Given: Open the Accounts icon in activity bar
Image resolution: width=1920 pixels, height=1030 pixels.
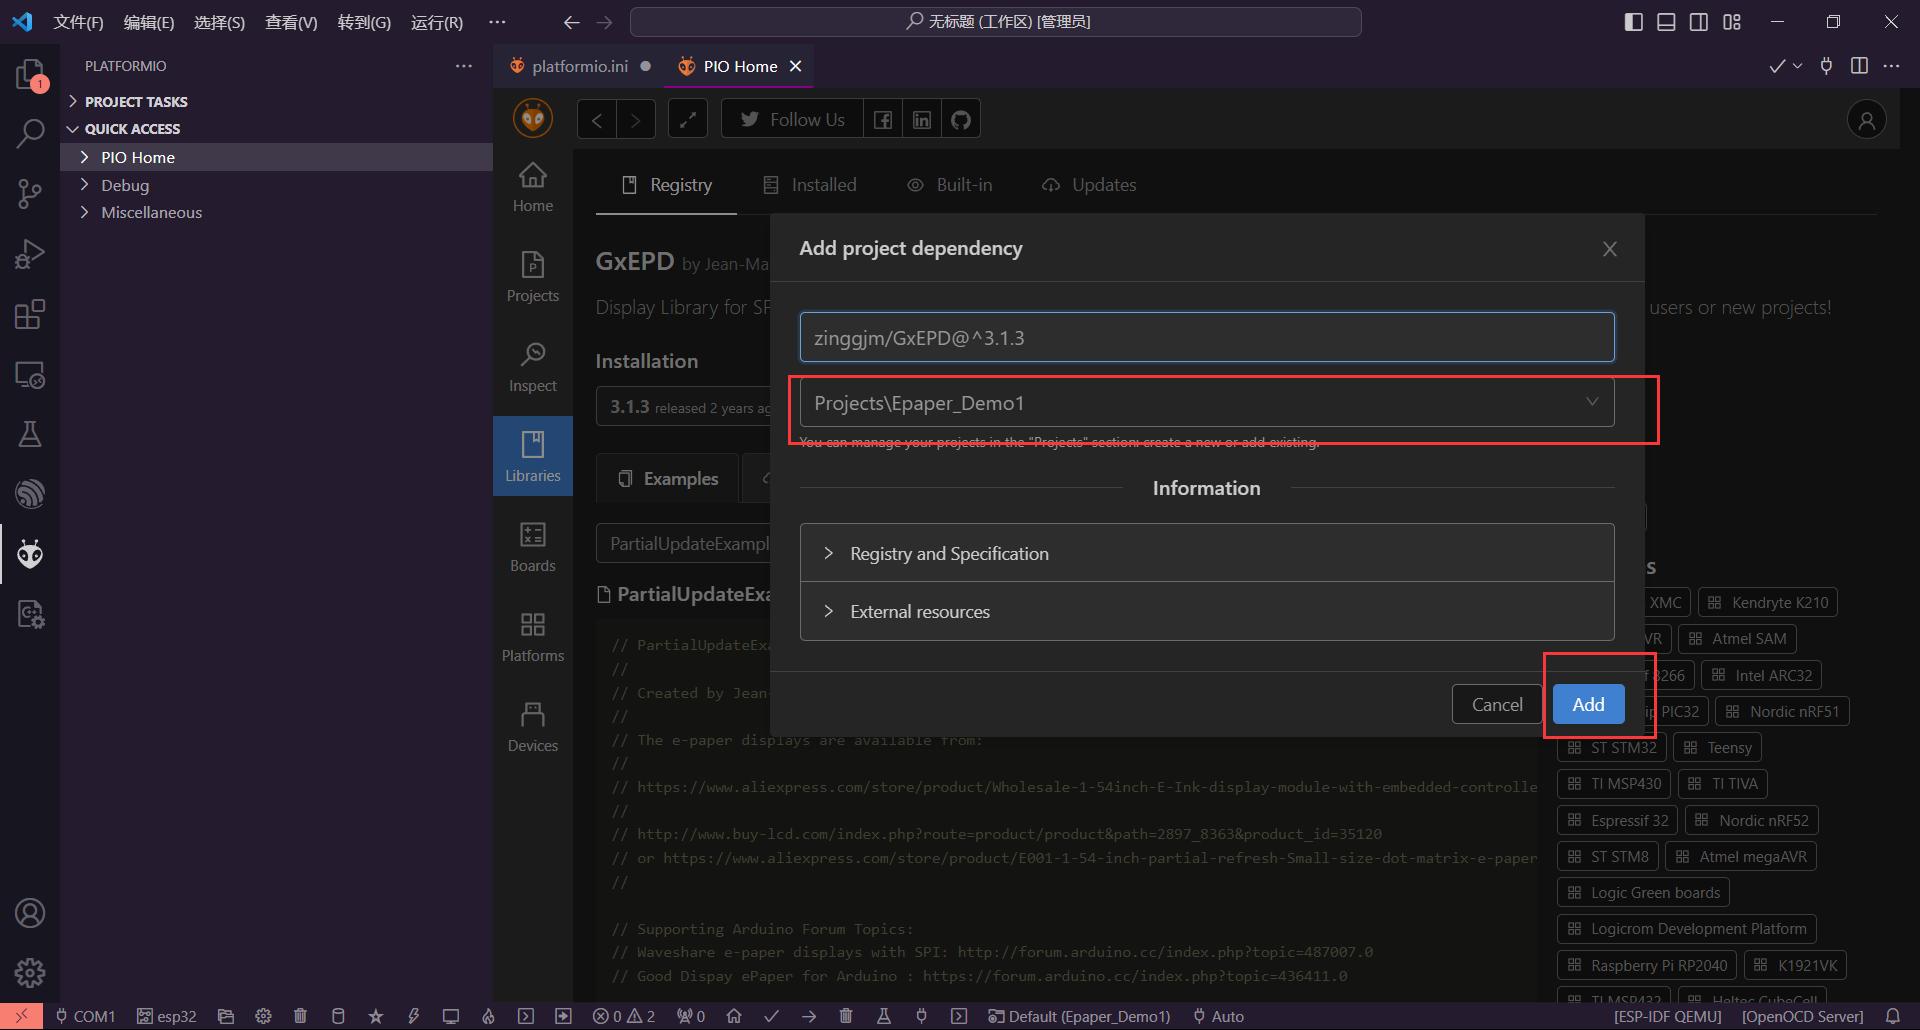Looking at the screenshot, I should click(30, 913).
